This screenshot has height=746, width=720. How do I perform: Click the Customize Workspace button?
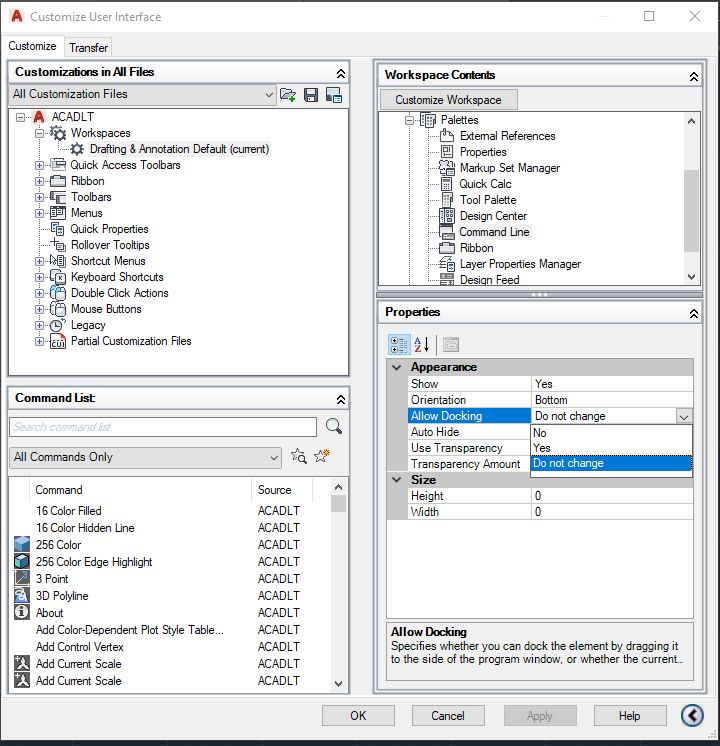point(448,99)
